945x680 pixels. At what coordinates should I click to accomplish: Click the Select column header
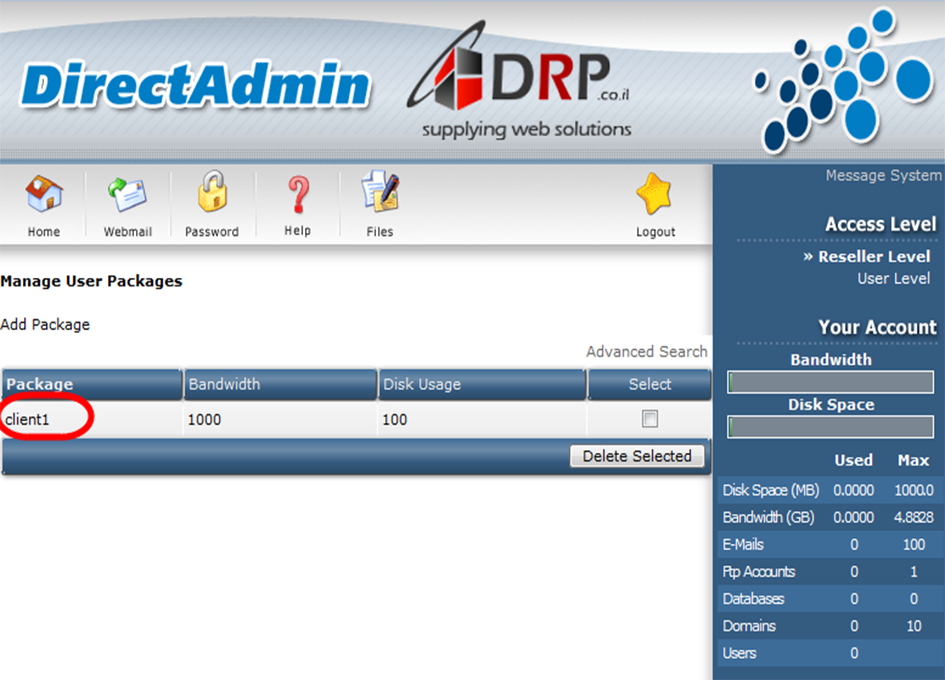click(x=650, y=385)
